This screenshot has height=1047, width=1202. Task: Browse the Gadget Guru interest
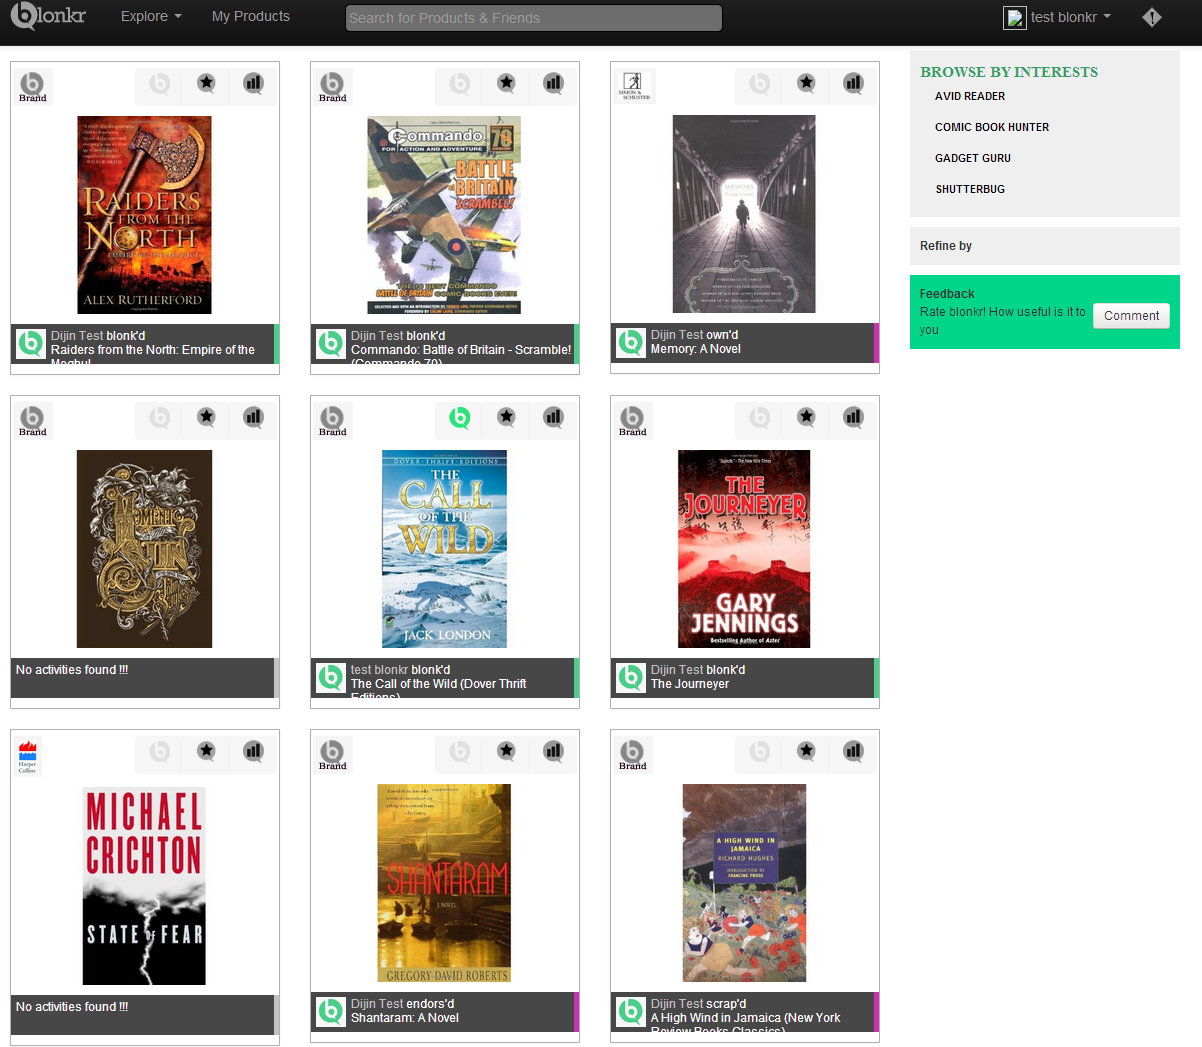pyautogui.click(x=973, y=158)
